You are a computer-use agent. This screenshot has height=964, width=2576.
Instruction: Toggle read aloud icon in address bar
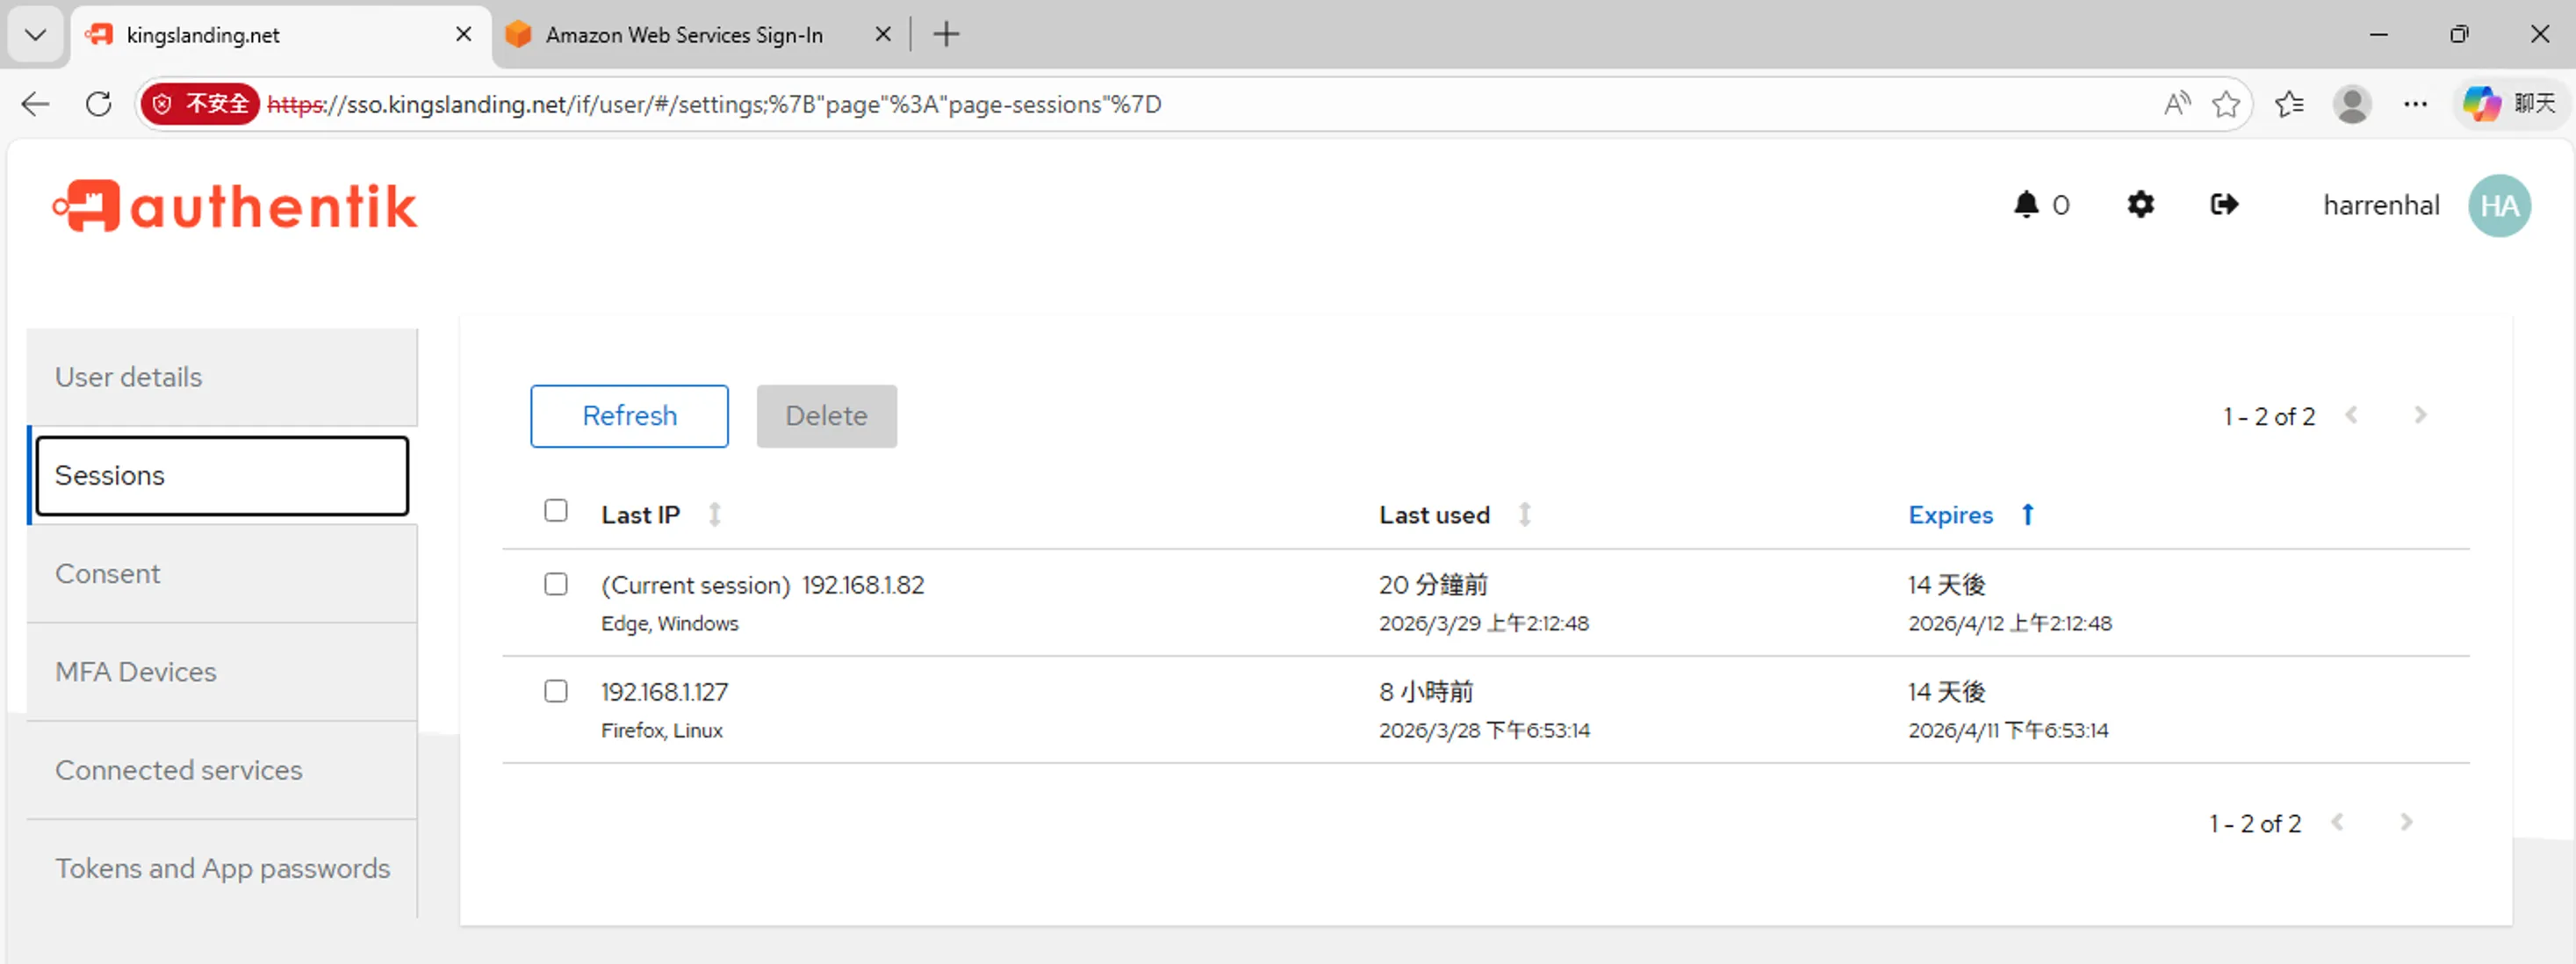pyautogui.click(x=2176, y=104)
